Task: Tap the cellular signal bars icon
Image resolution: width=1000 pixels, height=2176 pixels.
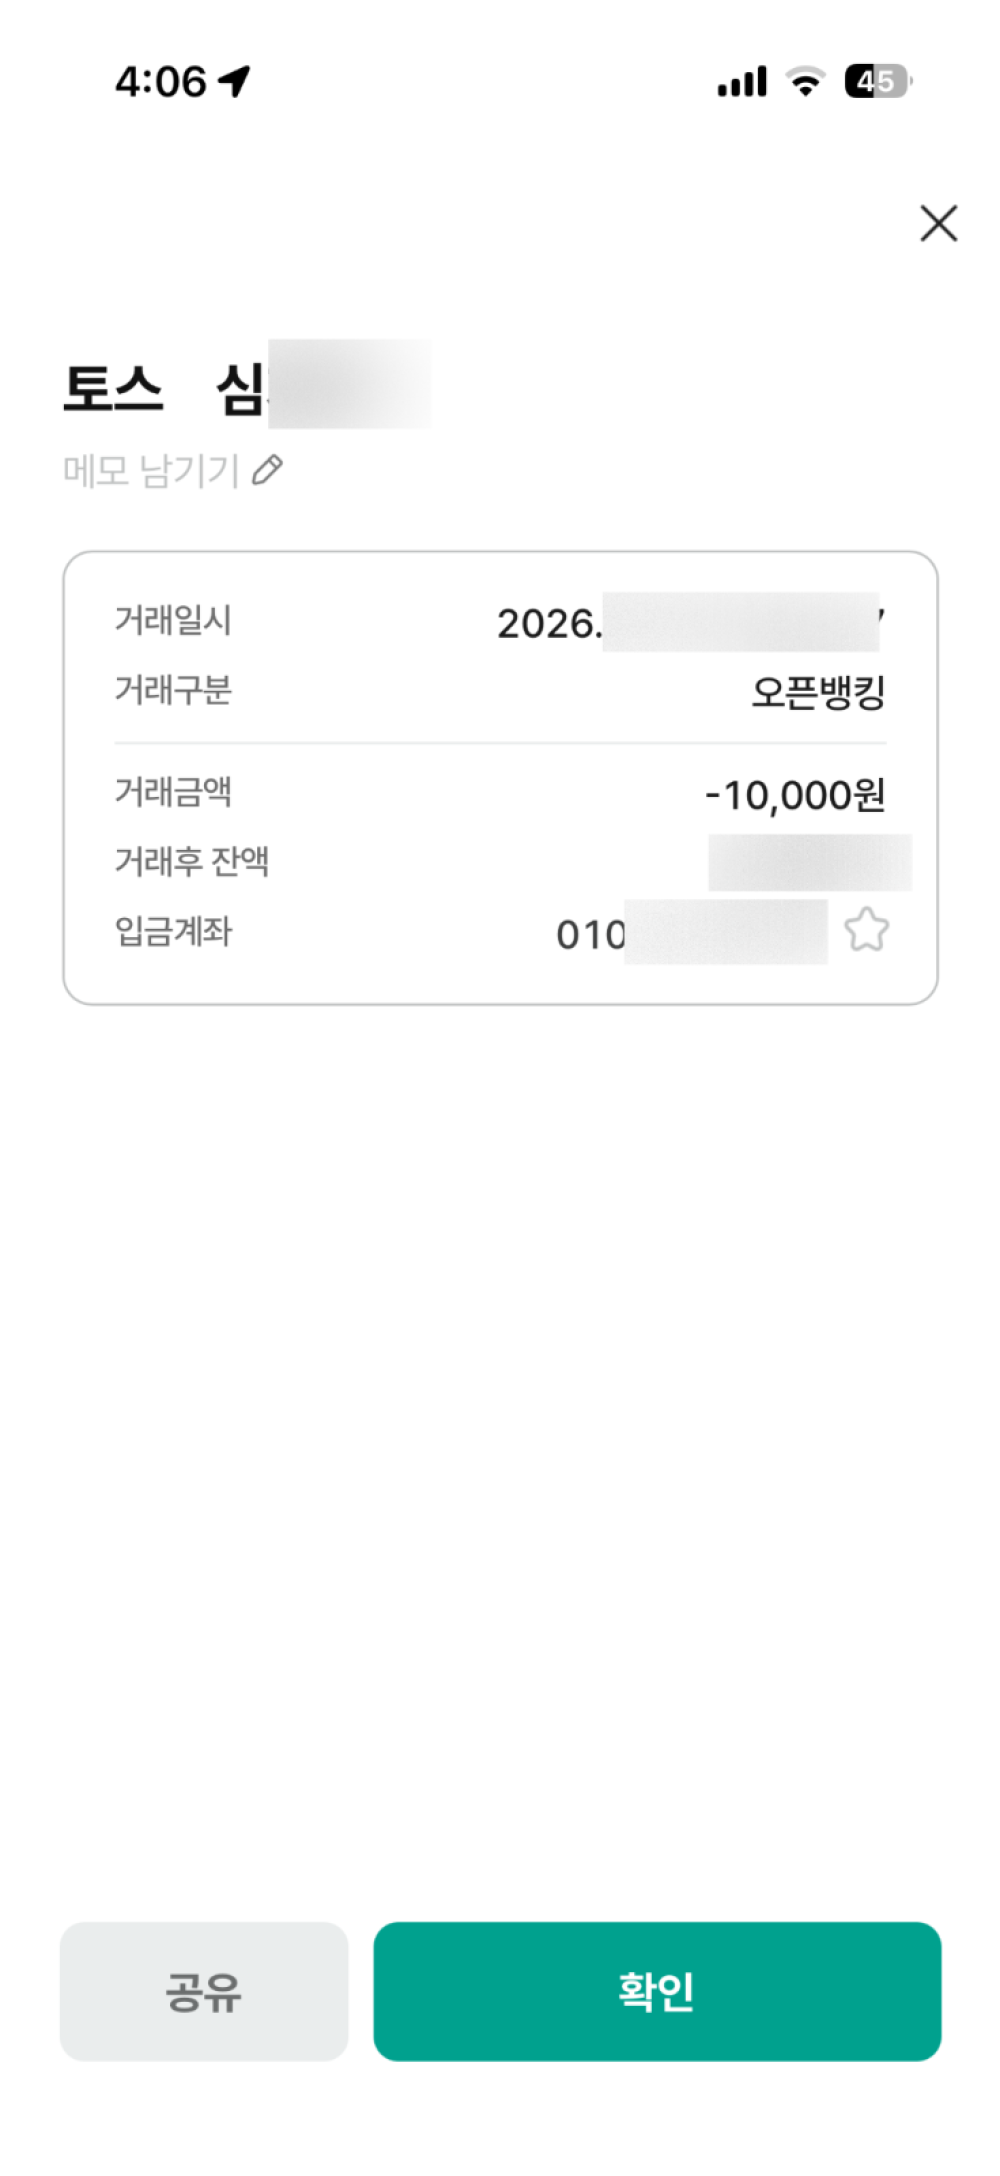Action: [x=742, y=82]
